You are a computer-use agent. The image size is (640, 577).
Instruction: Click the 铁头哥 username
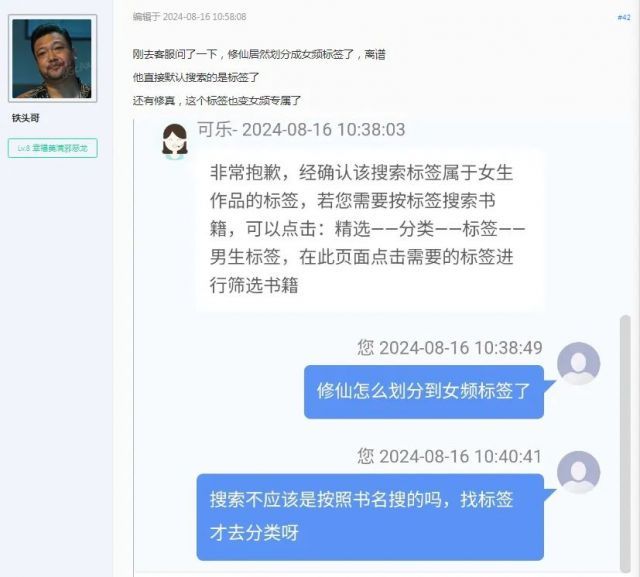click(26, 118)
